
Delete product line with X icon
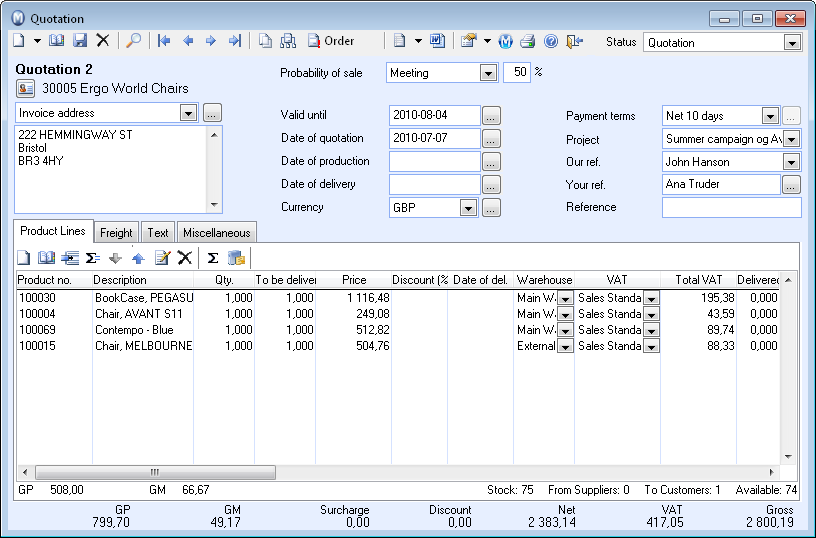point(184,258)
